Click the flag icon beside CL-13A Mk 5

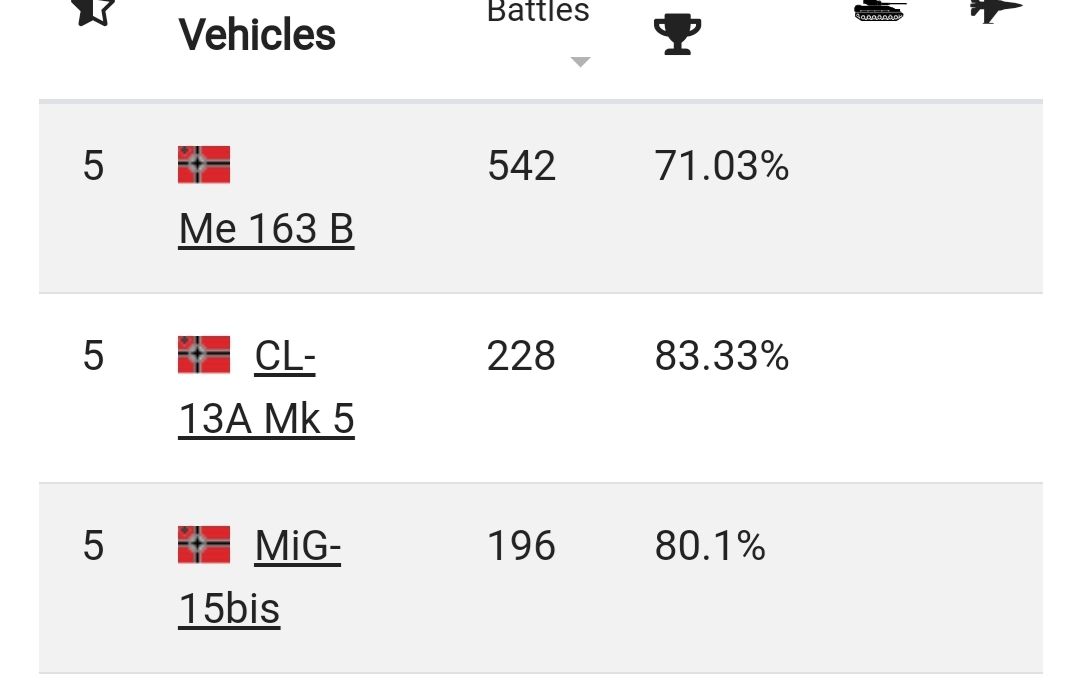pos(204,355)
